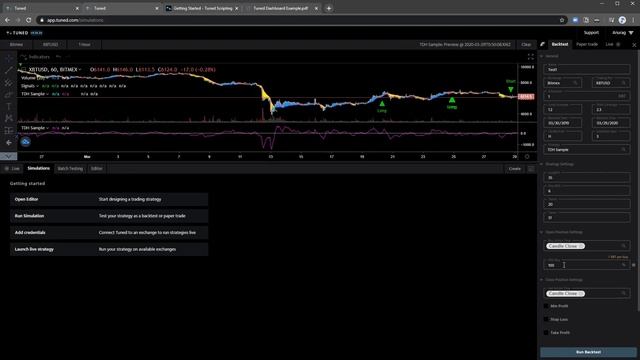640x360 pixels.
Task: Enable the Min Profit checkbox
Action: coord(546,306)
